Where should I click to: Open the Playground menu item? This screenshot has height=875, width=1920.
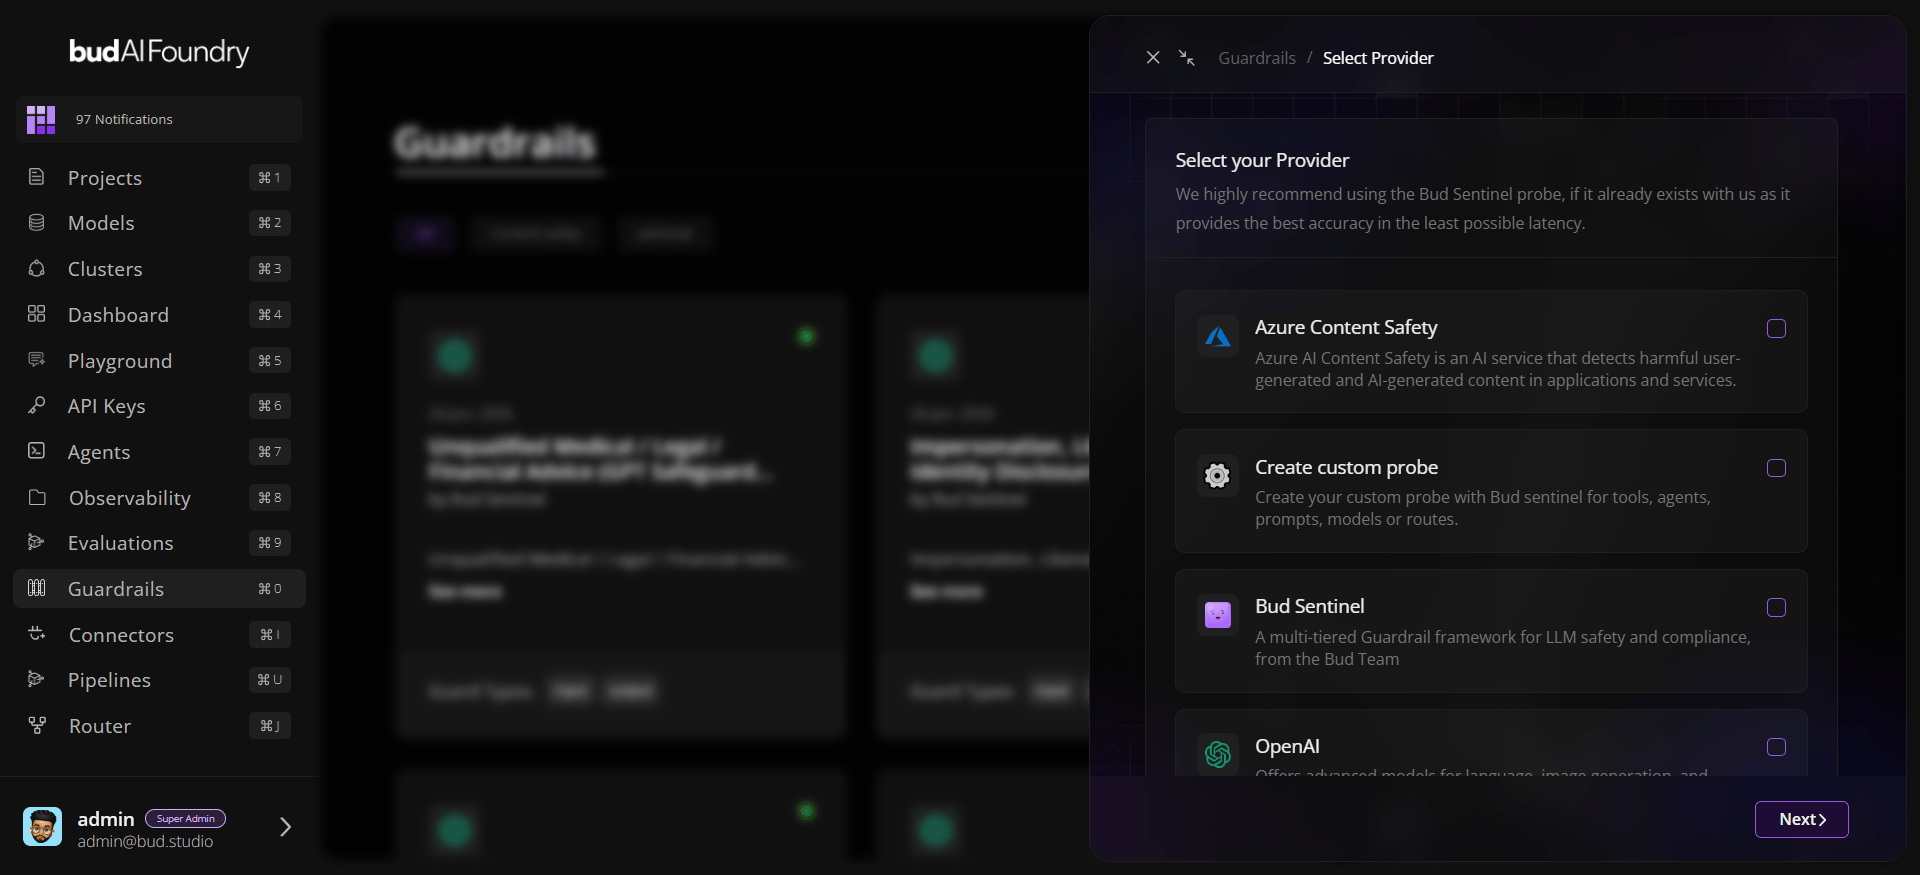pyautogui.click(x=159, y=360)
